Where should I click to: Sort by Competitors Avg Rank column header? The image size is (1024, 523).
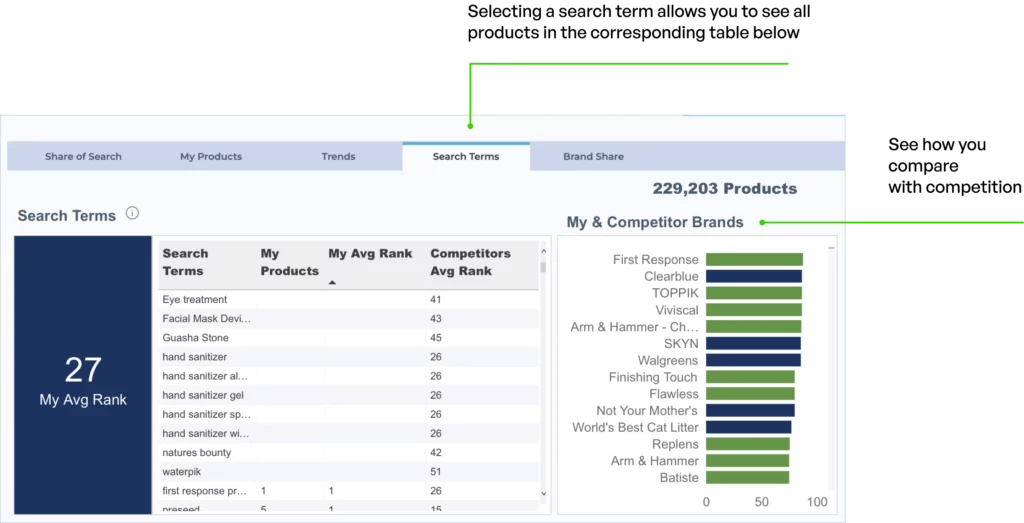pyautogui.click(x=470, y=262)
